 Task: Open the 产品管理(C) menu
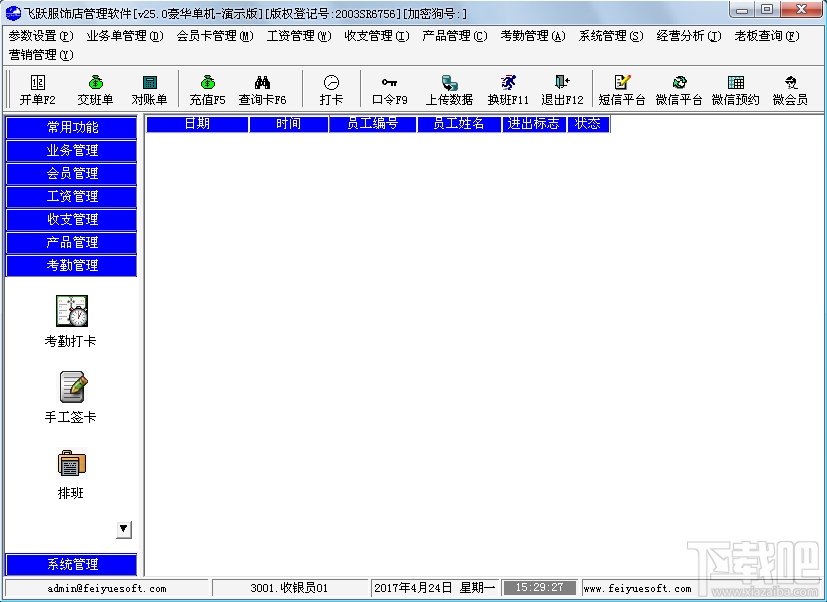click(455, 36)
